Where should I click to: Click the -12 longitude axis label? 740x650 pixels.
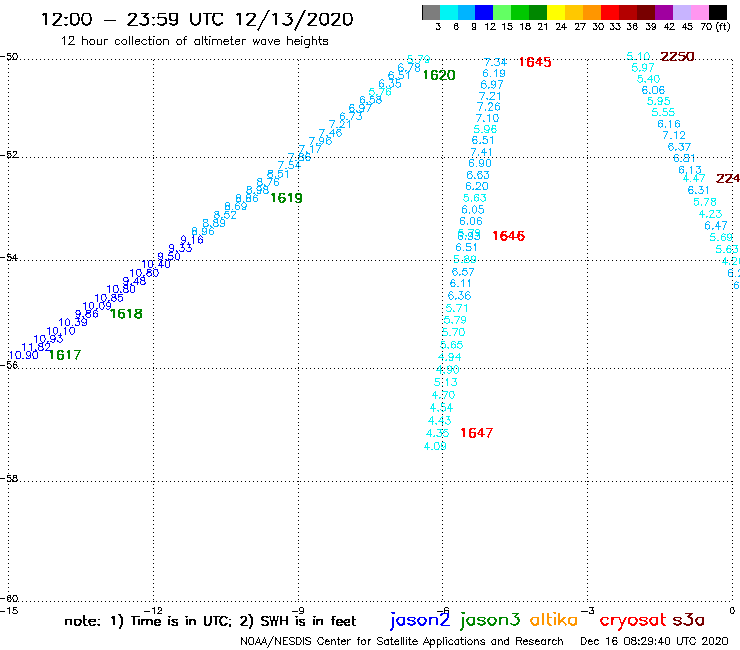tap(153, 611)
